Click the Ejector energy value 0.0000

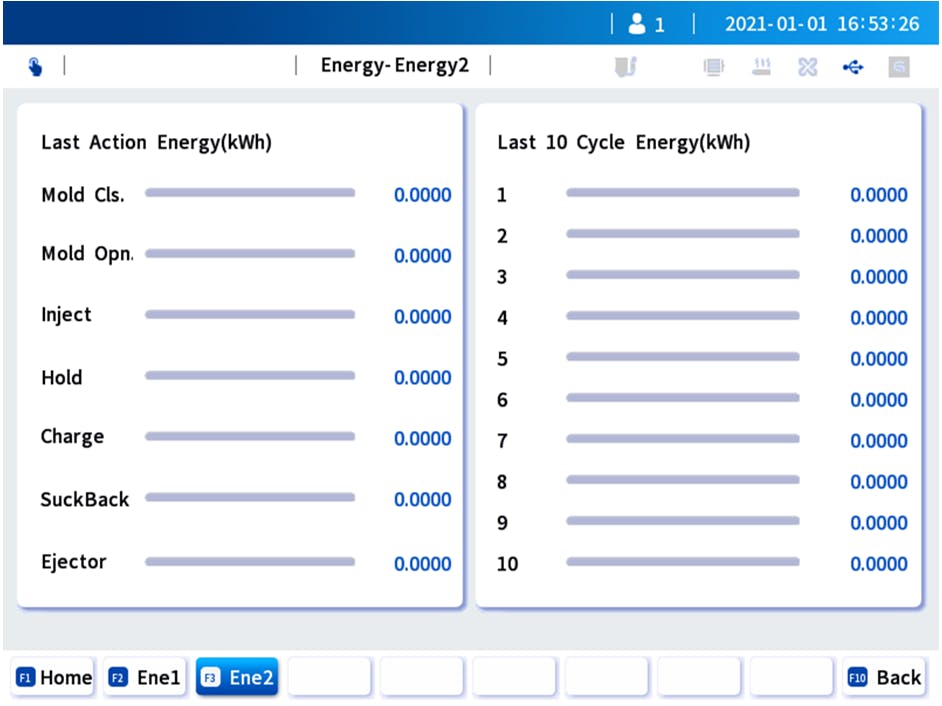coord(422,564)
